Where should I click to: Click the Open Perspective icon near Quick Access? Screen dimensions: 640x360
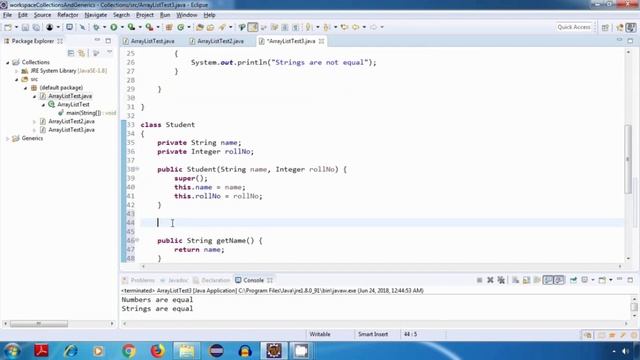[x=605, y=27]
